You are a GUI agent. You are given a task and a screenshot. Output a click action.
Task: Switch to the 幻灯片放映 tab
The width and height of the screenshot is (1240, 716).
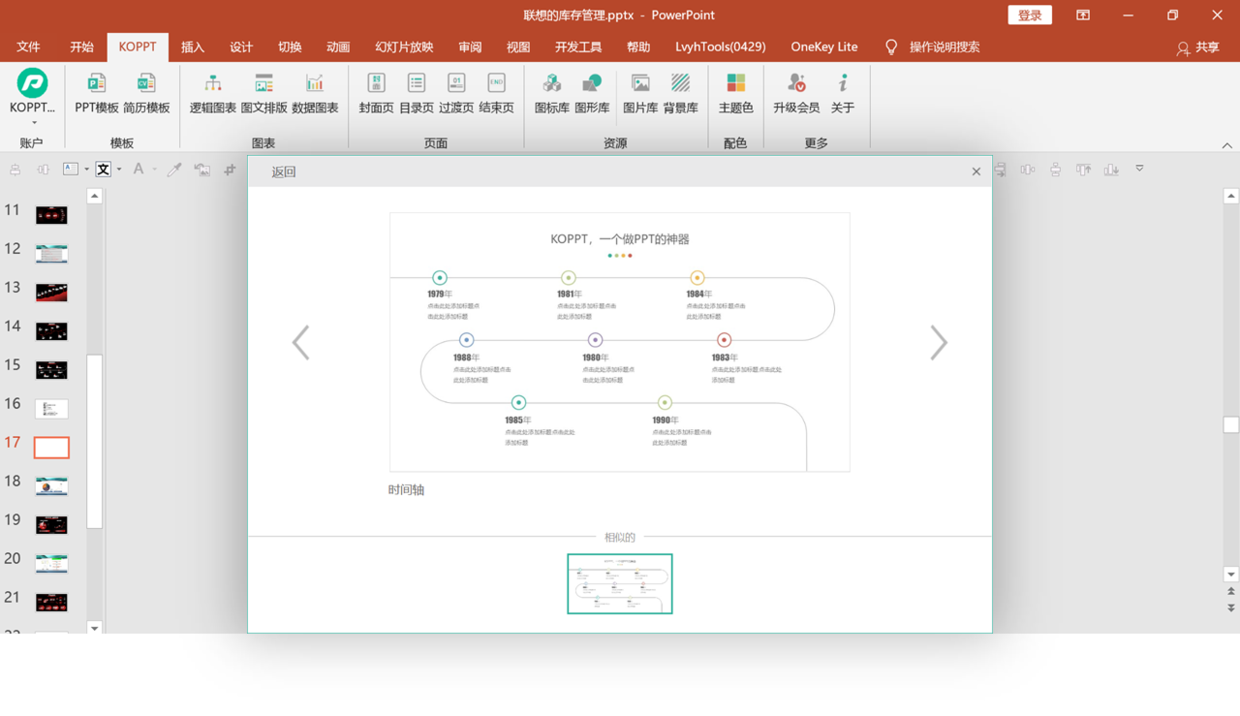tap(404, 47)
